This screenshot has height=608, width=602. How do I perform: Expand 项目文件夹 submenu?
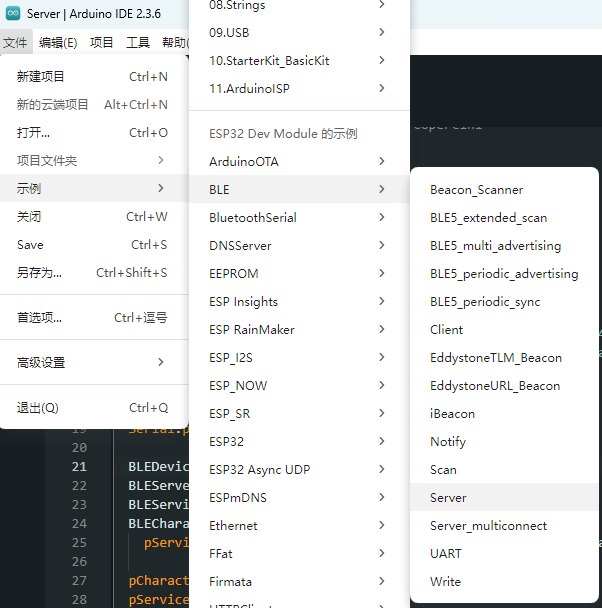point(94,161)
